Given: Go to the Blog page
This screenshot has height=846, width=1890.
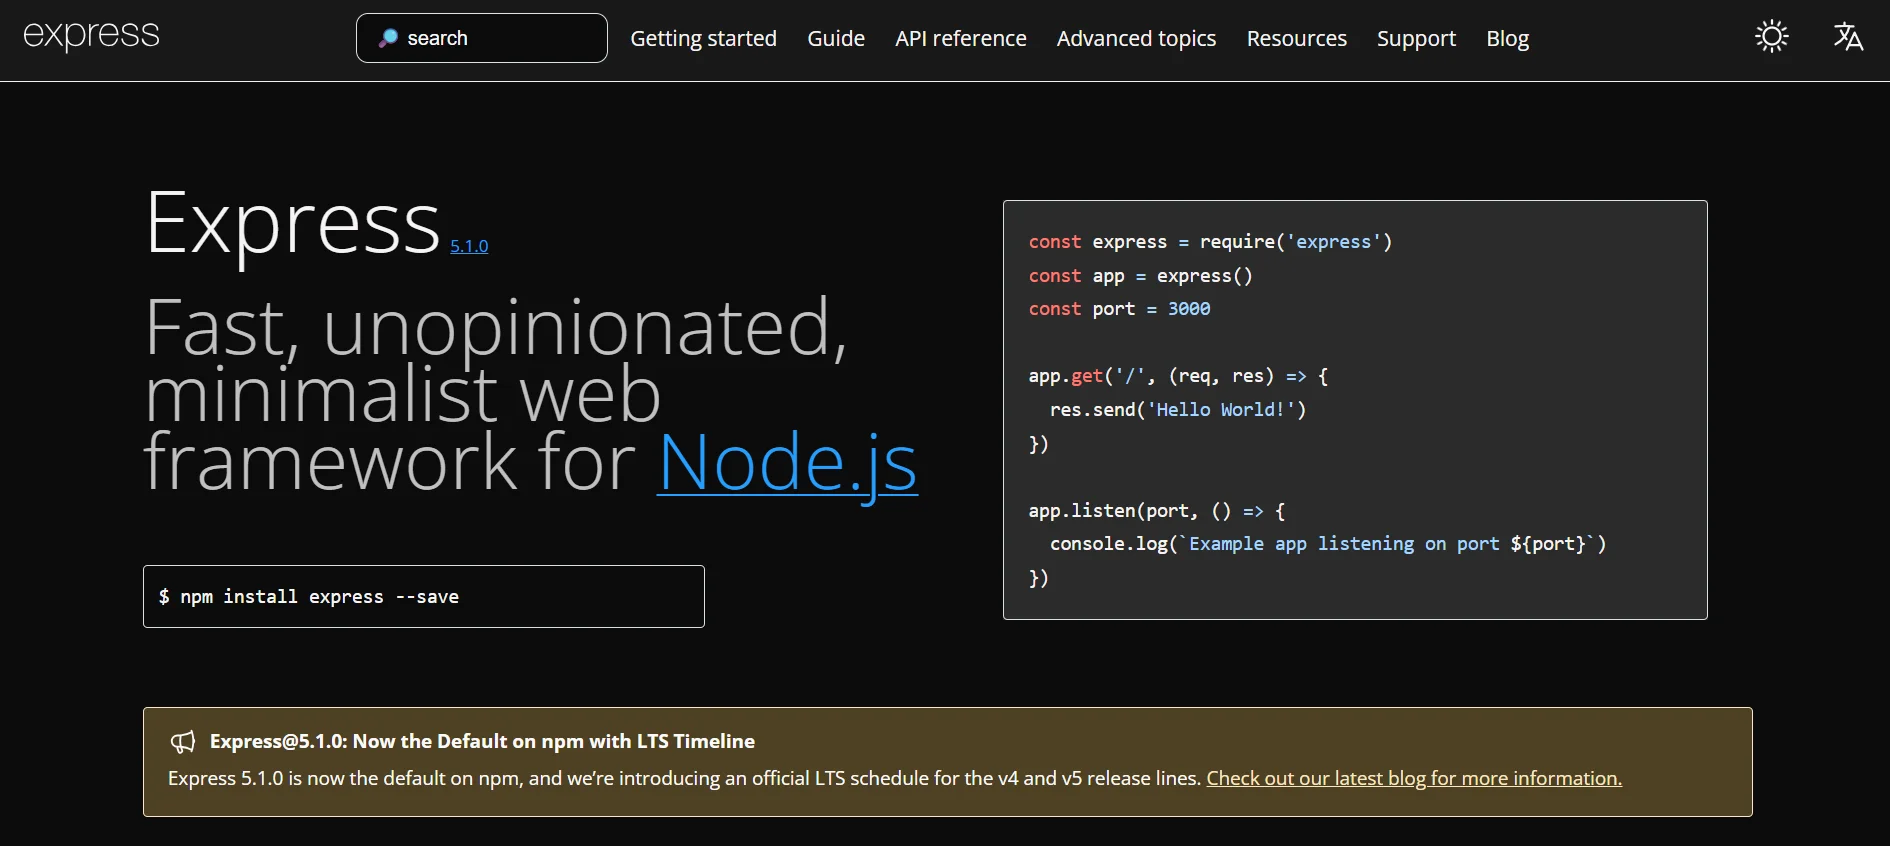Looking at the screenshot, I should 1507,39.
